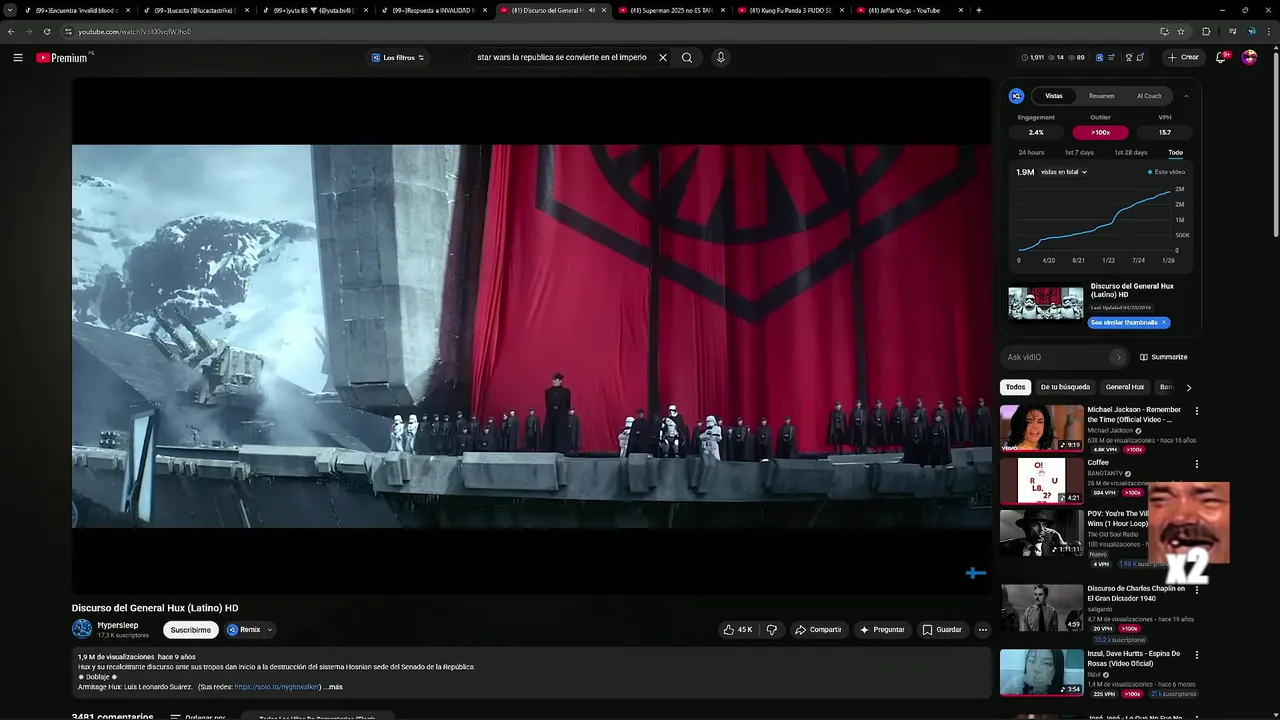The image size is (1280, 720).
Task: Select the 1st 28 days range
Action: (x=1131, y=153)
